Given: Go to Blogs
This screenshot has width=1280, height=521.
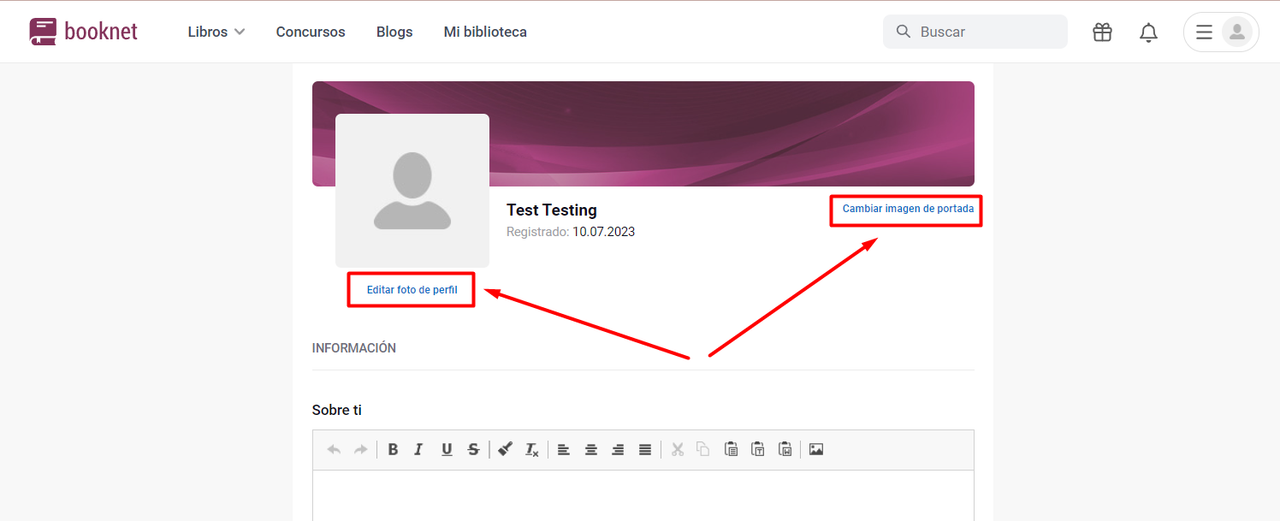Looking at the screenshot, I should point(394,32).
